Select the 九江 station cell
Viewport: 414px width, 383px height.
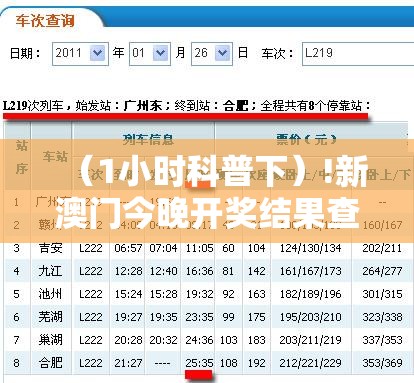tap(50, 271)
